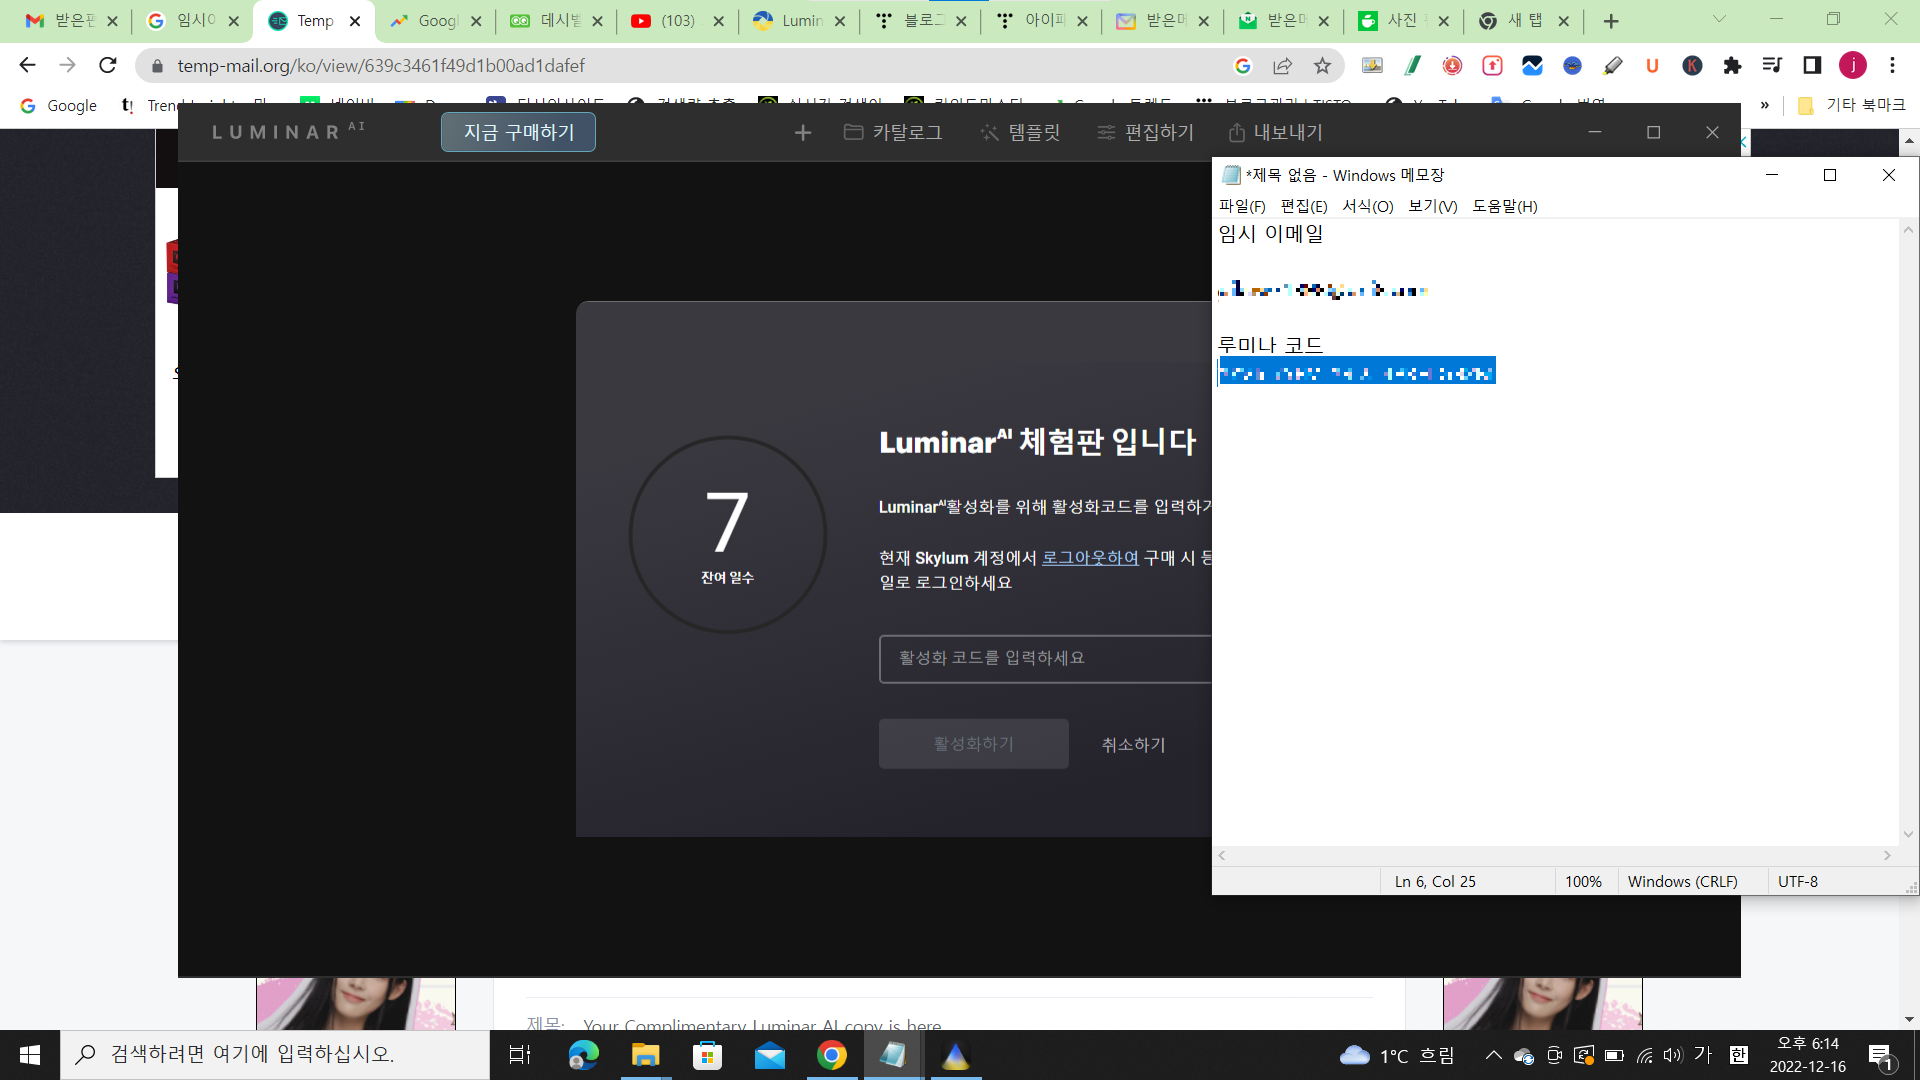Open Chrome extensions puzzle icon
Viewport: 1920px width, 1080px height.
click(x=1732, y=66)
